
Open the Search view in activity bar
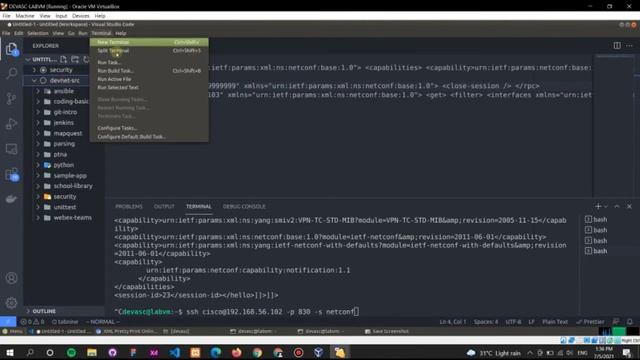pyautogui.click(x=11, y=73)
